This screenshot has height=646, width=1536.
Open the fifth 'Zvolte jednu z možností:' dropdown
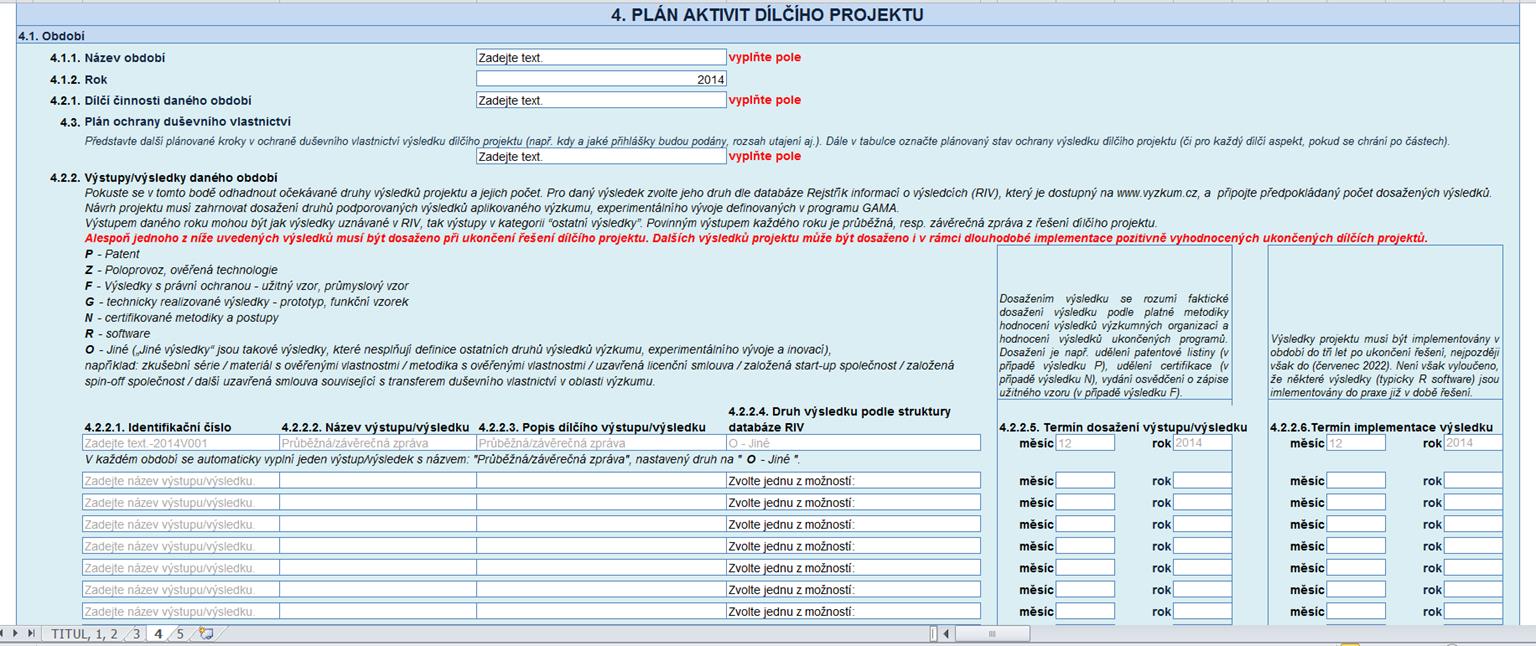click(x=853, y=568)
